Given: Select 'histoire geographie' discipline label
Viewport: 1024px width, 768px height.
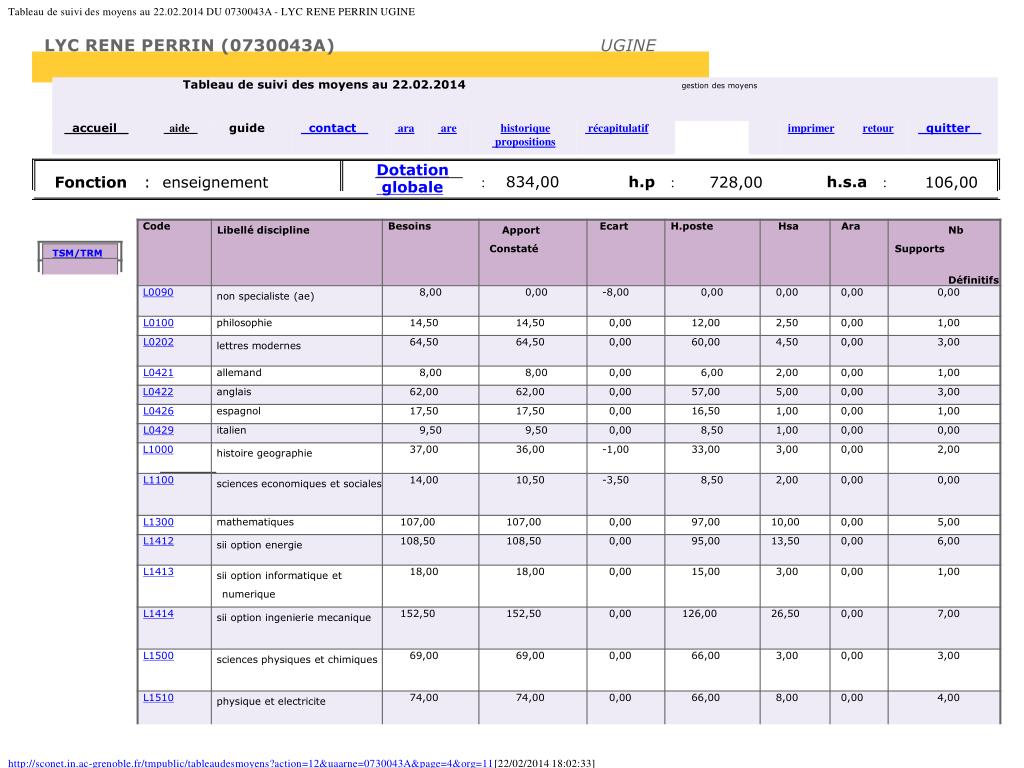Looking at the screenshot, I should click(264, 453).
